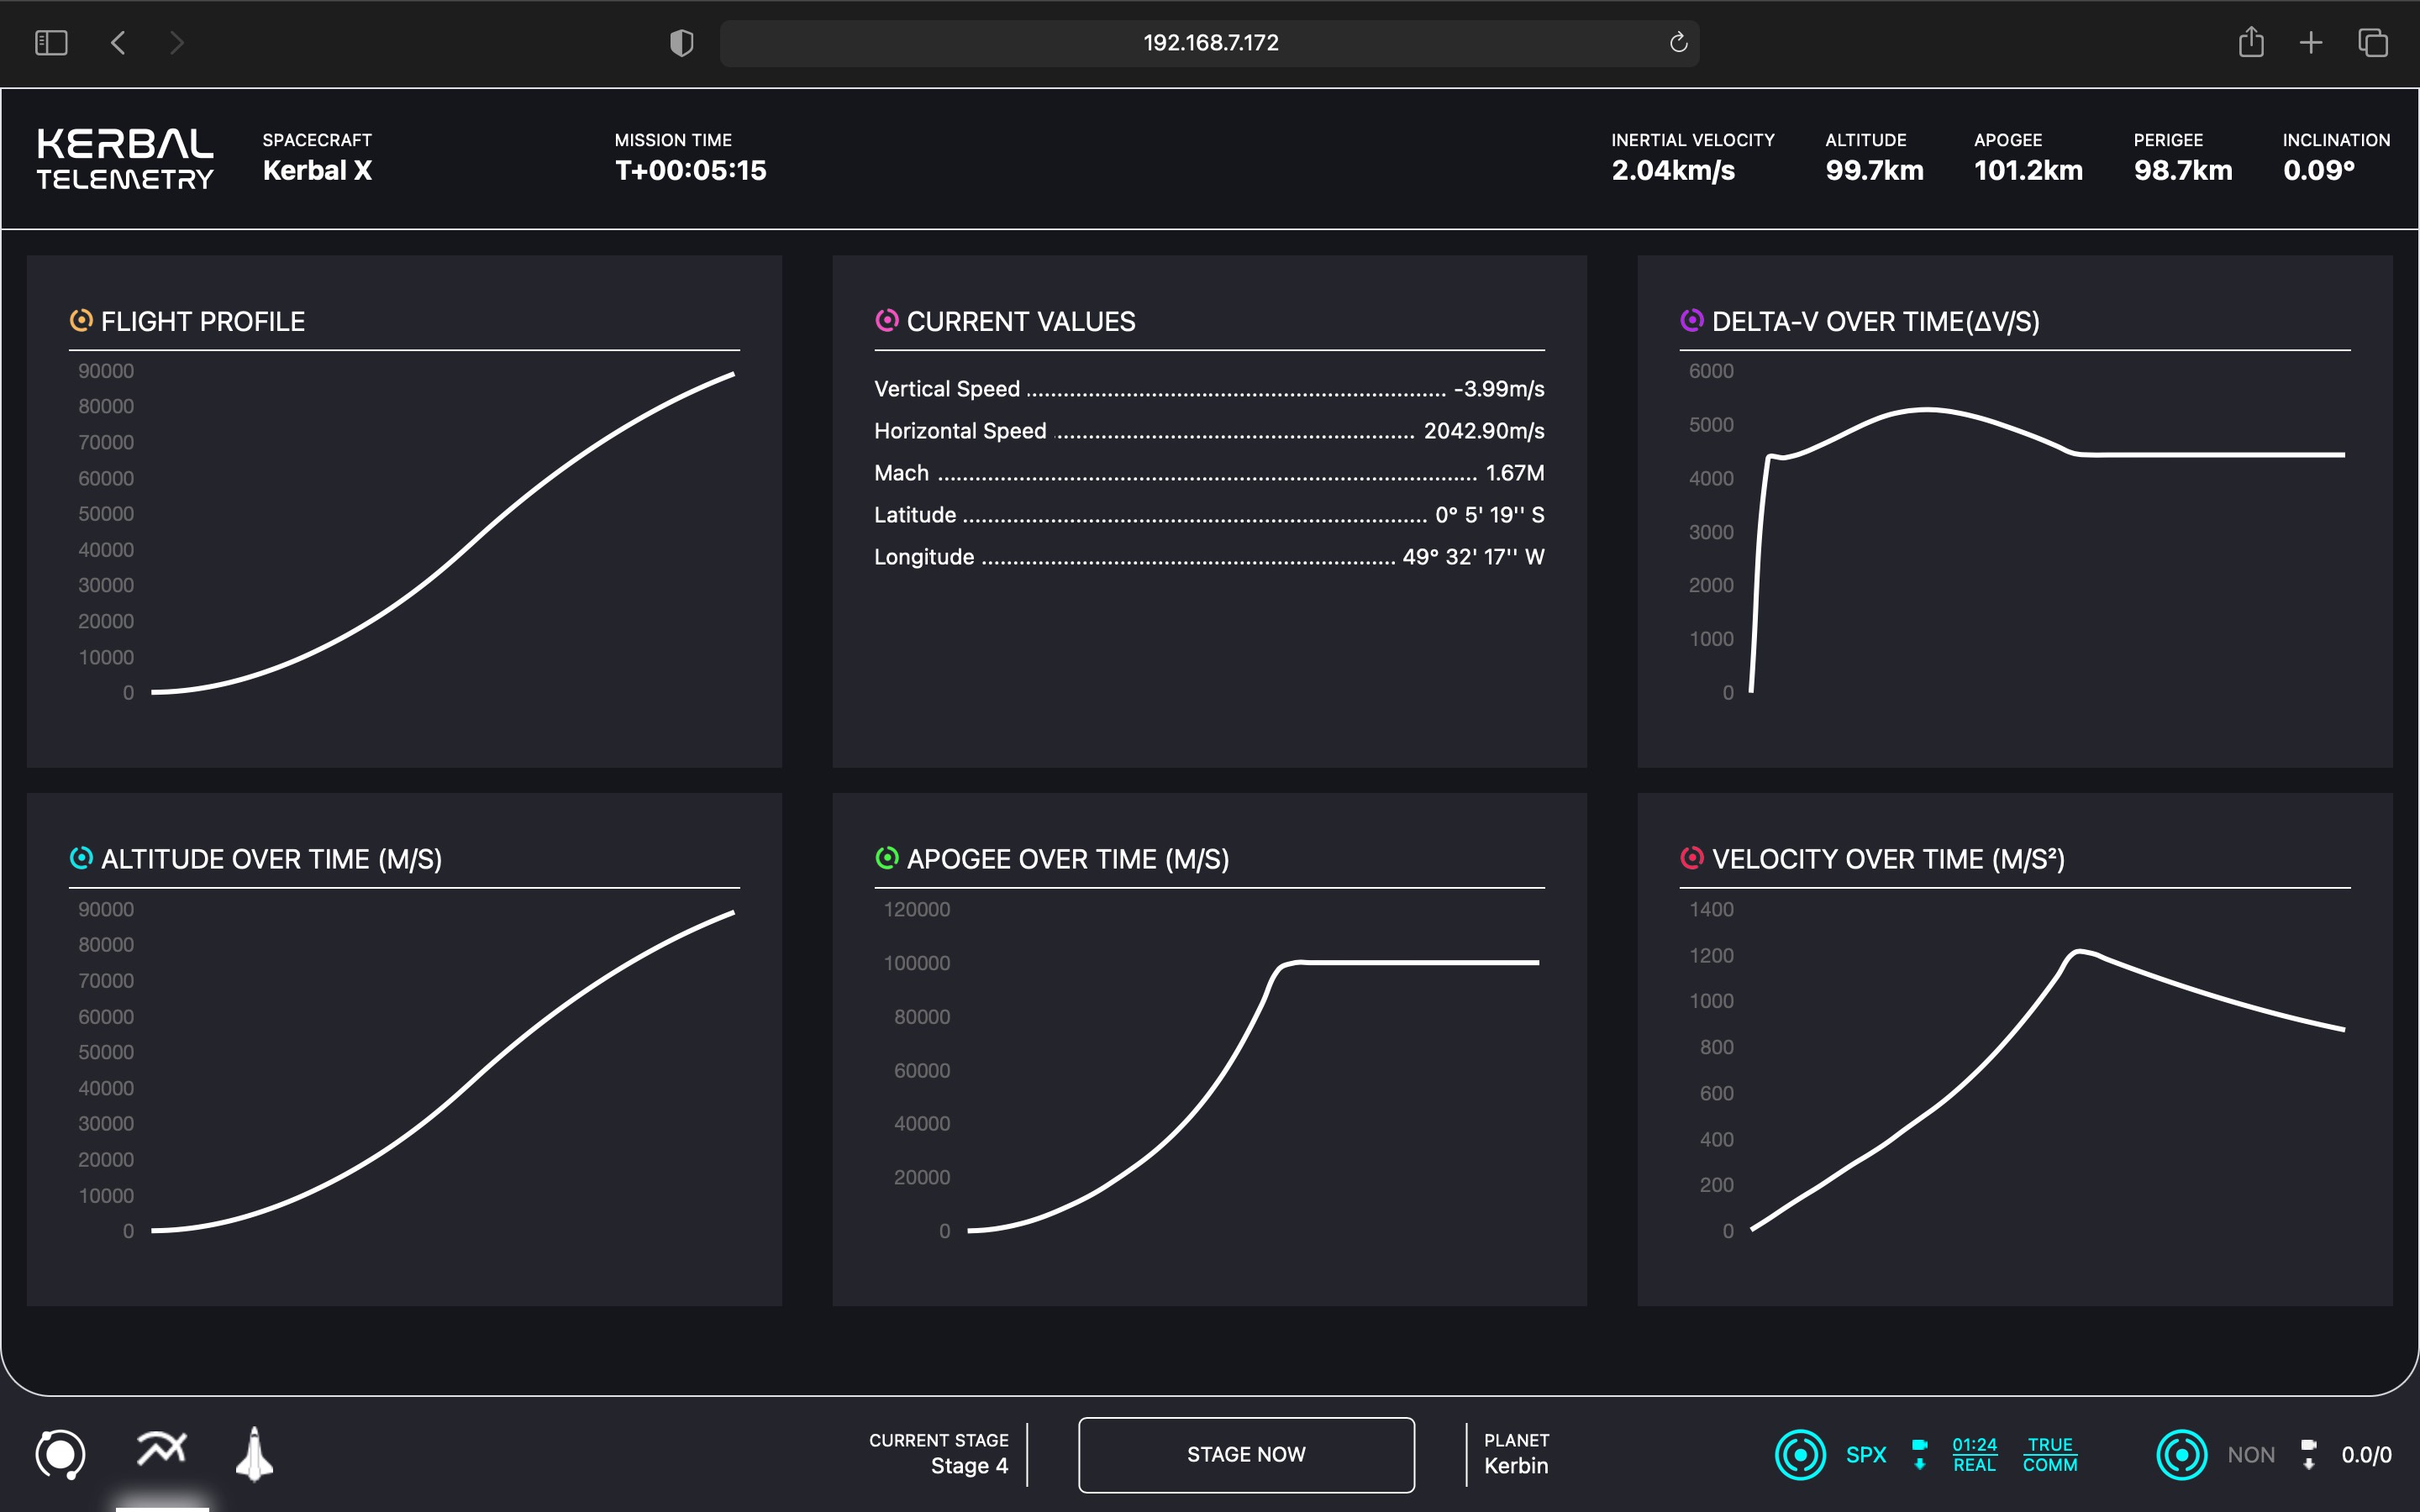The height and width of the screenshot is (1512, 2420).
Task: Click the Vertical Speed -3.99m/s row
Action: 1209,388
